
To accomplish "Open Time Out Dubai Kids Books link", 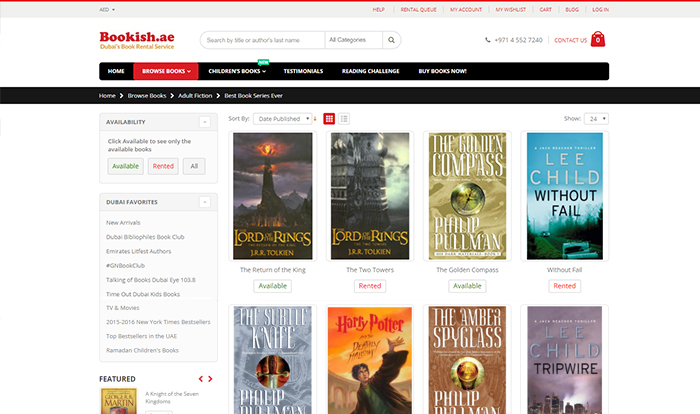I will click(x=143, y=294).
